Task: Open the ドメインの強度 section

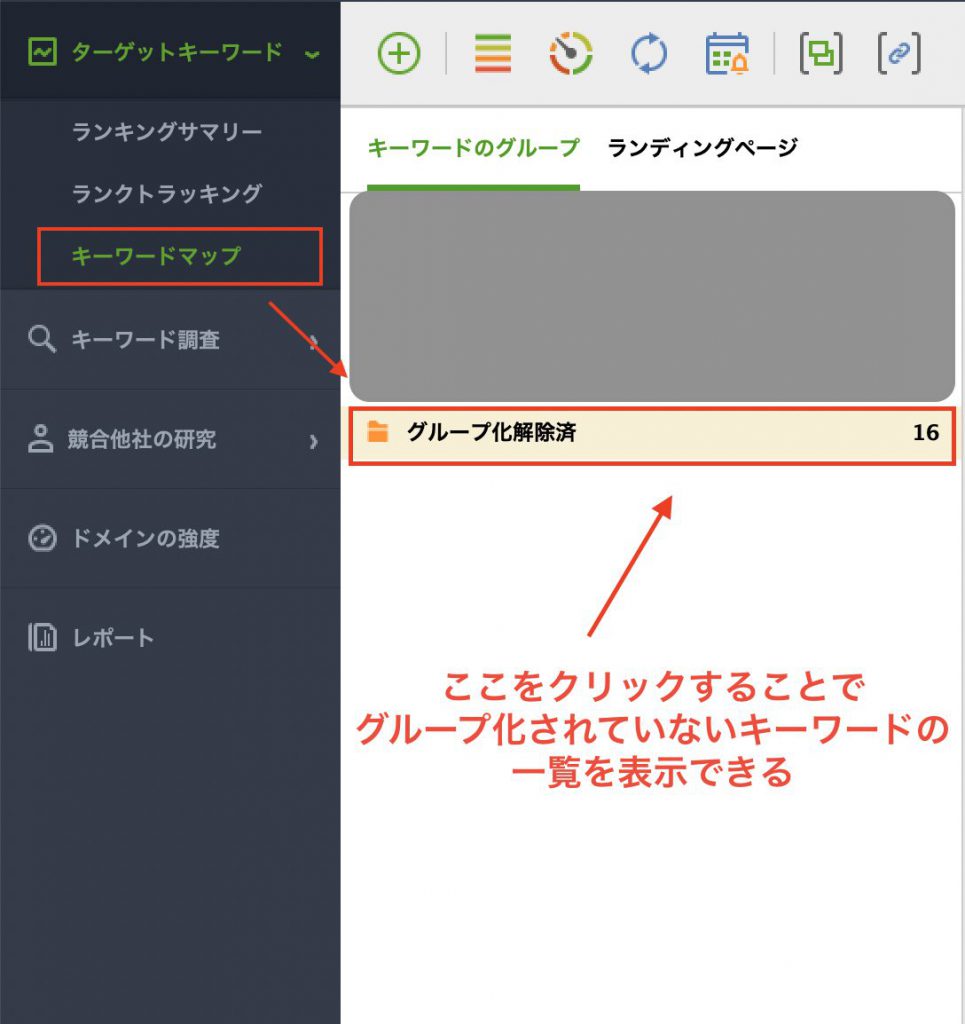Action: click(170, 538)
